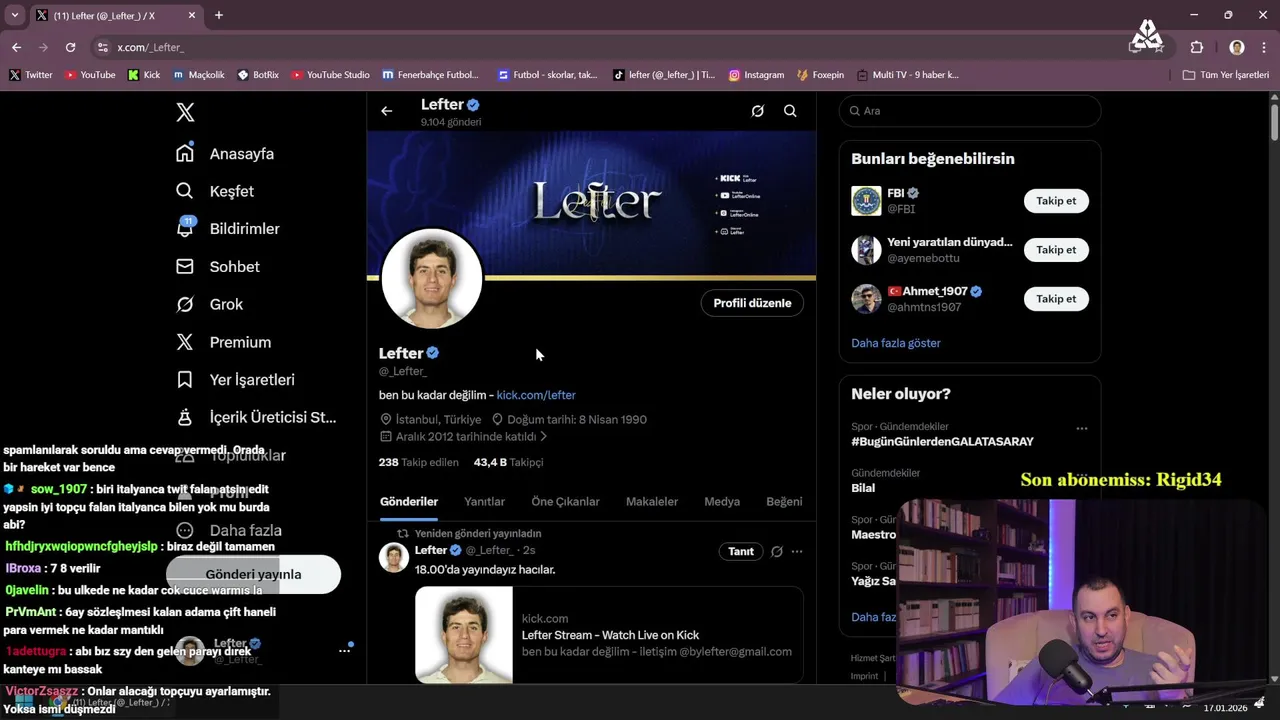
Task: Open the Chrome three-dot menu
Action: click(x=1264, y=47)
